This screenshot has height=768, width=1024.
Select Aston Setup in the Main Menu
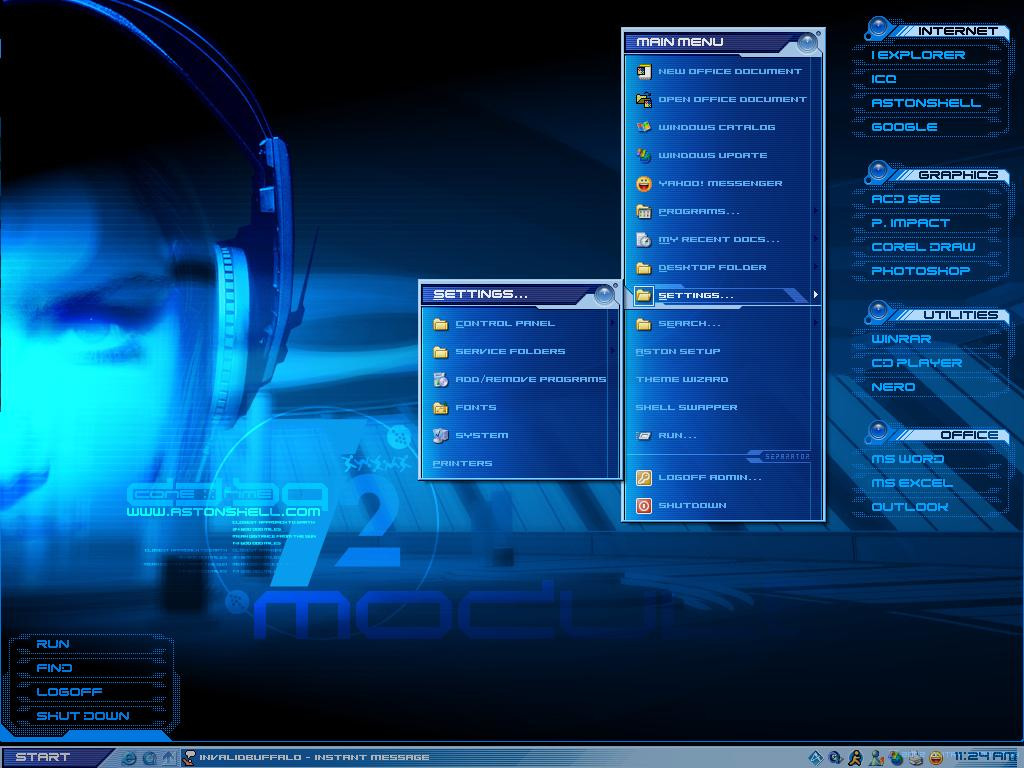point(678,351)
